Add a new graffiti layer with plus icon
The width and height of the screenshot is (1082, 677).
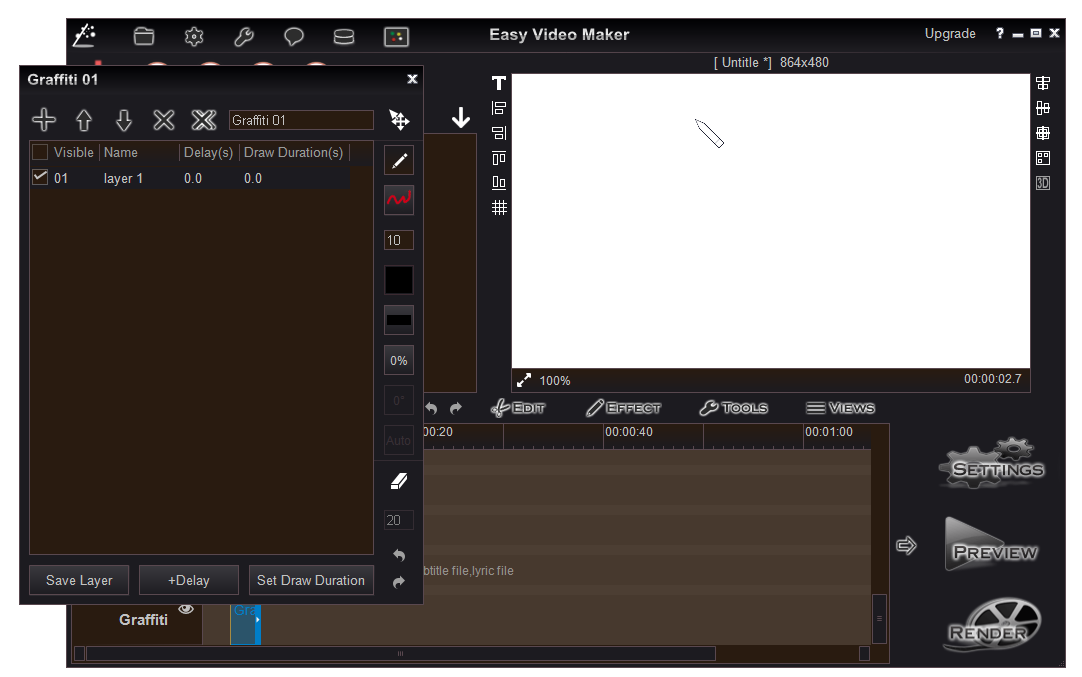coord(44,120)
